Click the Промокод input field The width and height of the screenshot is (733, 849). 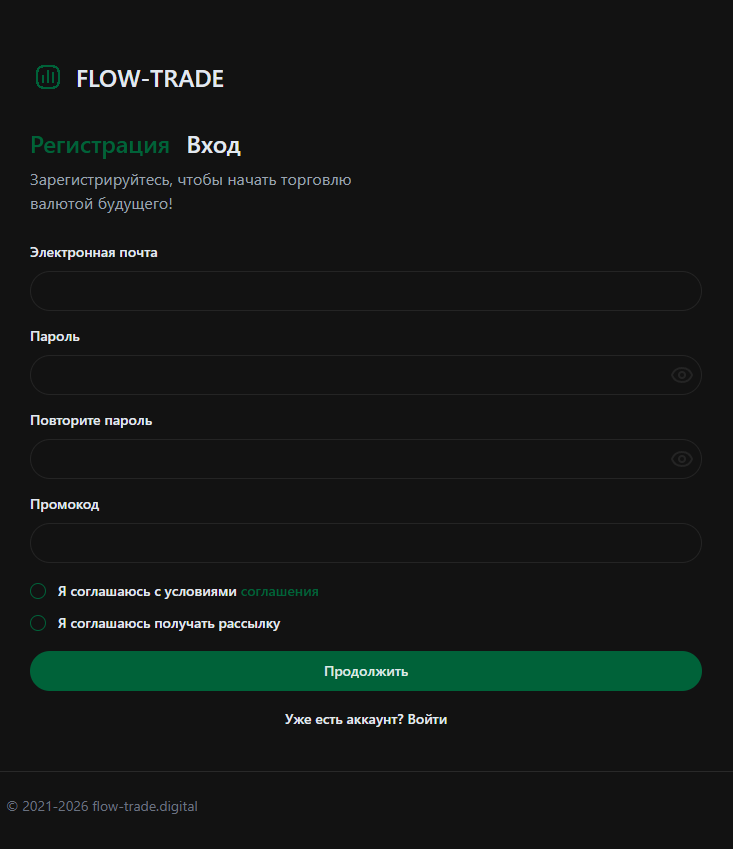click(x=365, y=543)
